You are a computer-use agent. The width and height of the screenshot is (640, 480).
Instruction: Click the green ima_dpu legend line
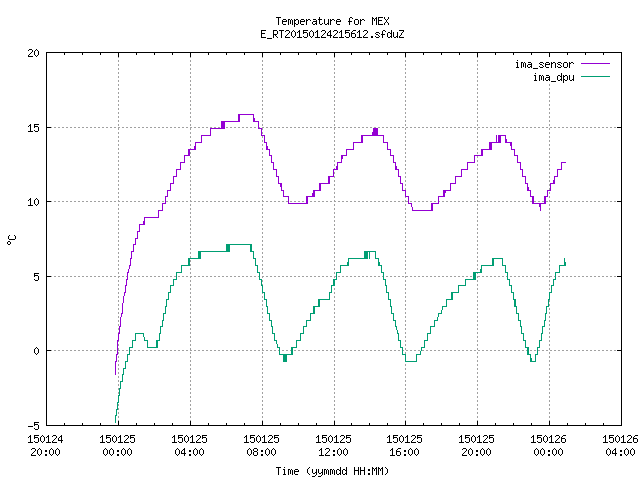pos(596,77)
